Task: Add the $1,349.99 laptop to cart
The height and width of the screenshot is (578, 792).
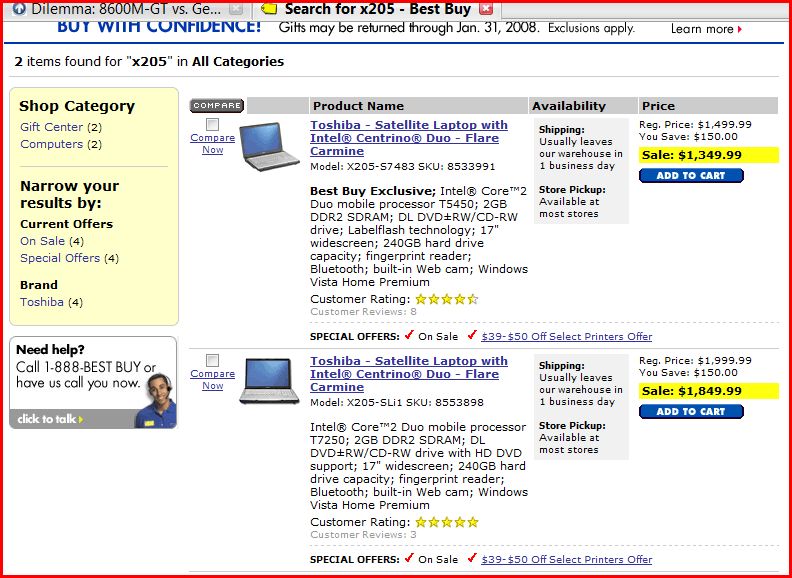Action: (691, 175)
